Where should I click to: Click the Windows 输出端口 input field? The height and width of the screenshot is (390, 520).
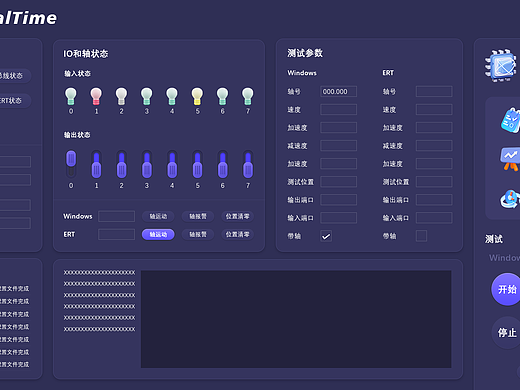338,200
